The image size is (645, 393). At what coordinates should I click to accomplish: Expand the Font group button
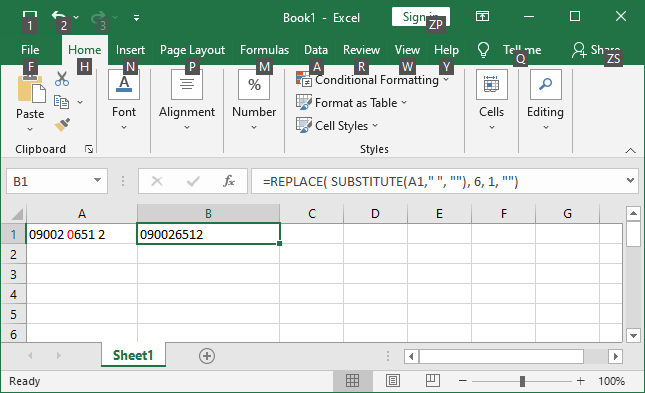point(124,101)
